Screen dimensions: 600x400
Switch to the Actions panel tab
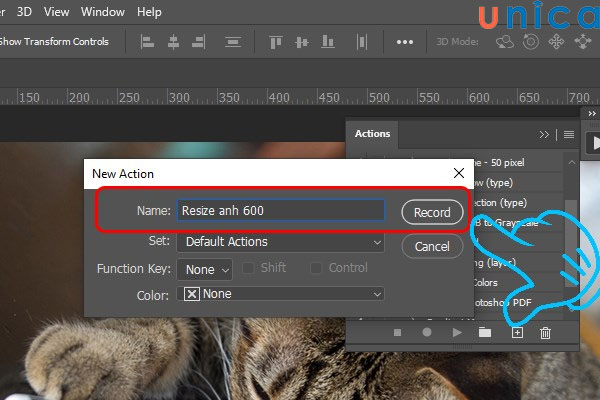[372, 134]
